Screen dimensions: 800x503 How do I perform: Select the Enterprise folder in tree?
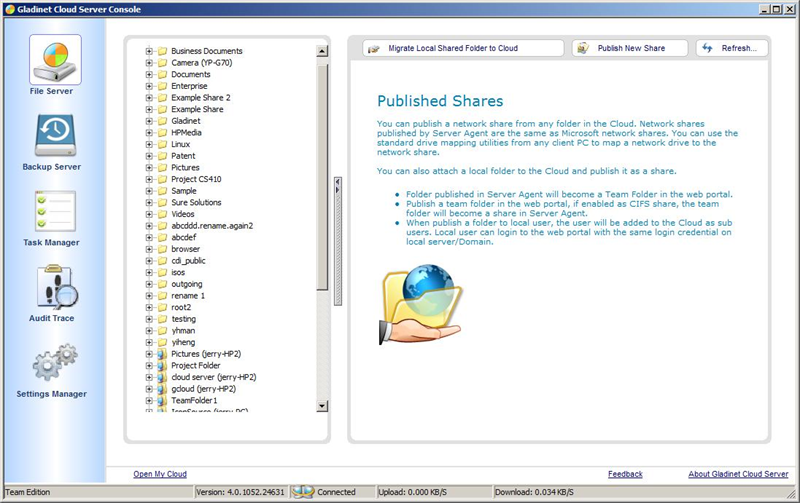(x=190, y=86)
